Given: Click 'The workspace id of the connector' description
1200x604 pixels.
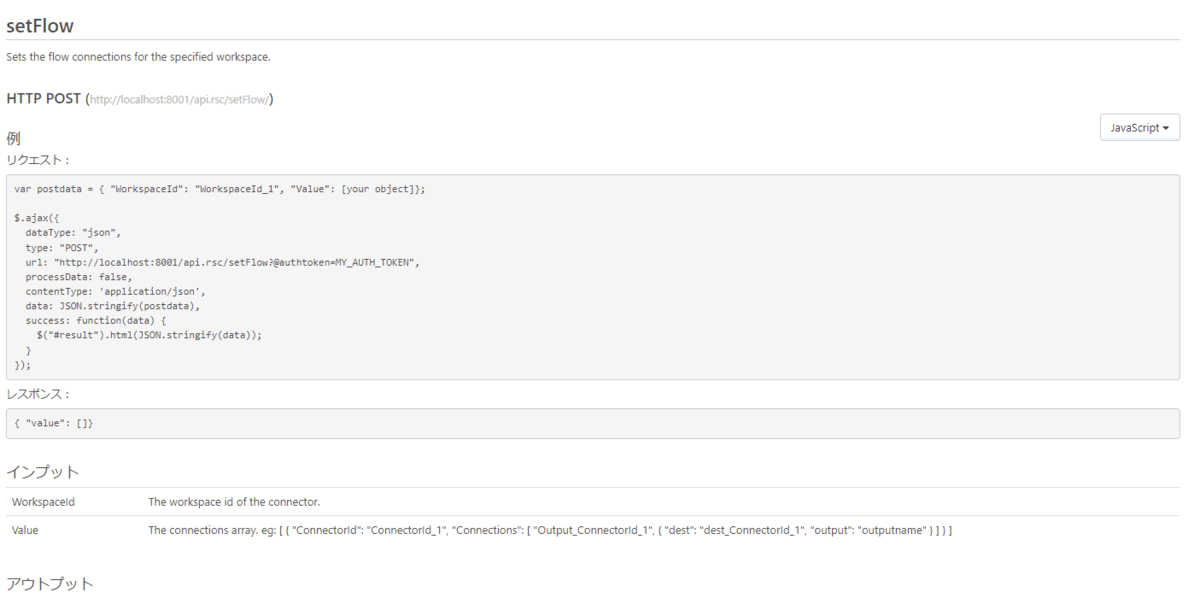Looking at the screenshot, I should click(x=233, y=502).
